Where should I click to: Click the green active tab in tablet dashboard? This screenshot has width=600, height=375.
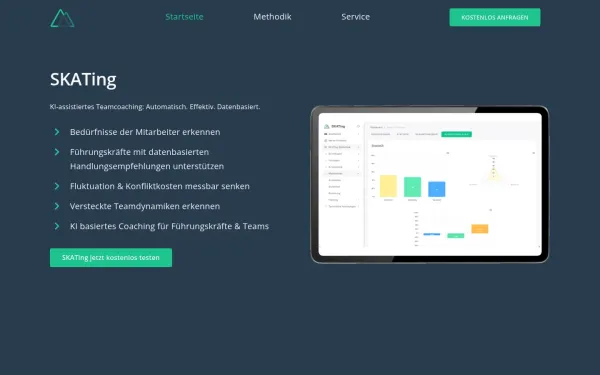pyautogui.click(x=457, y=134)
